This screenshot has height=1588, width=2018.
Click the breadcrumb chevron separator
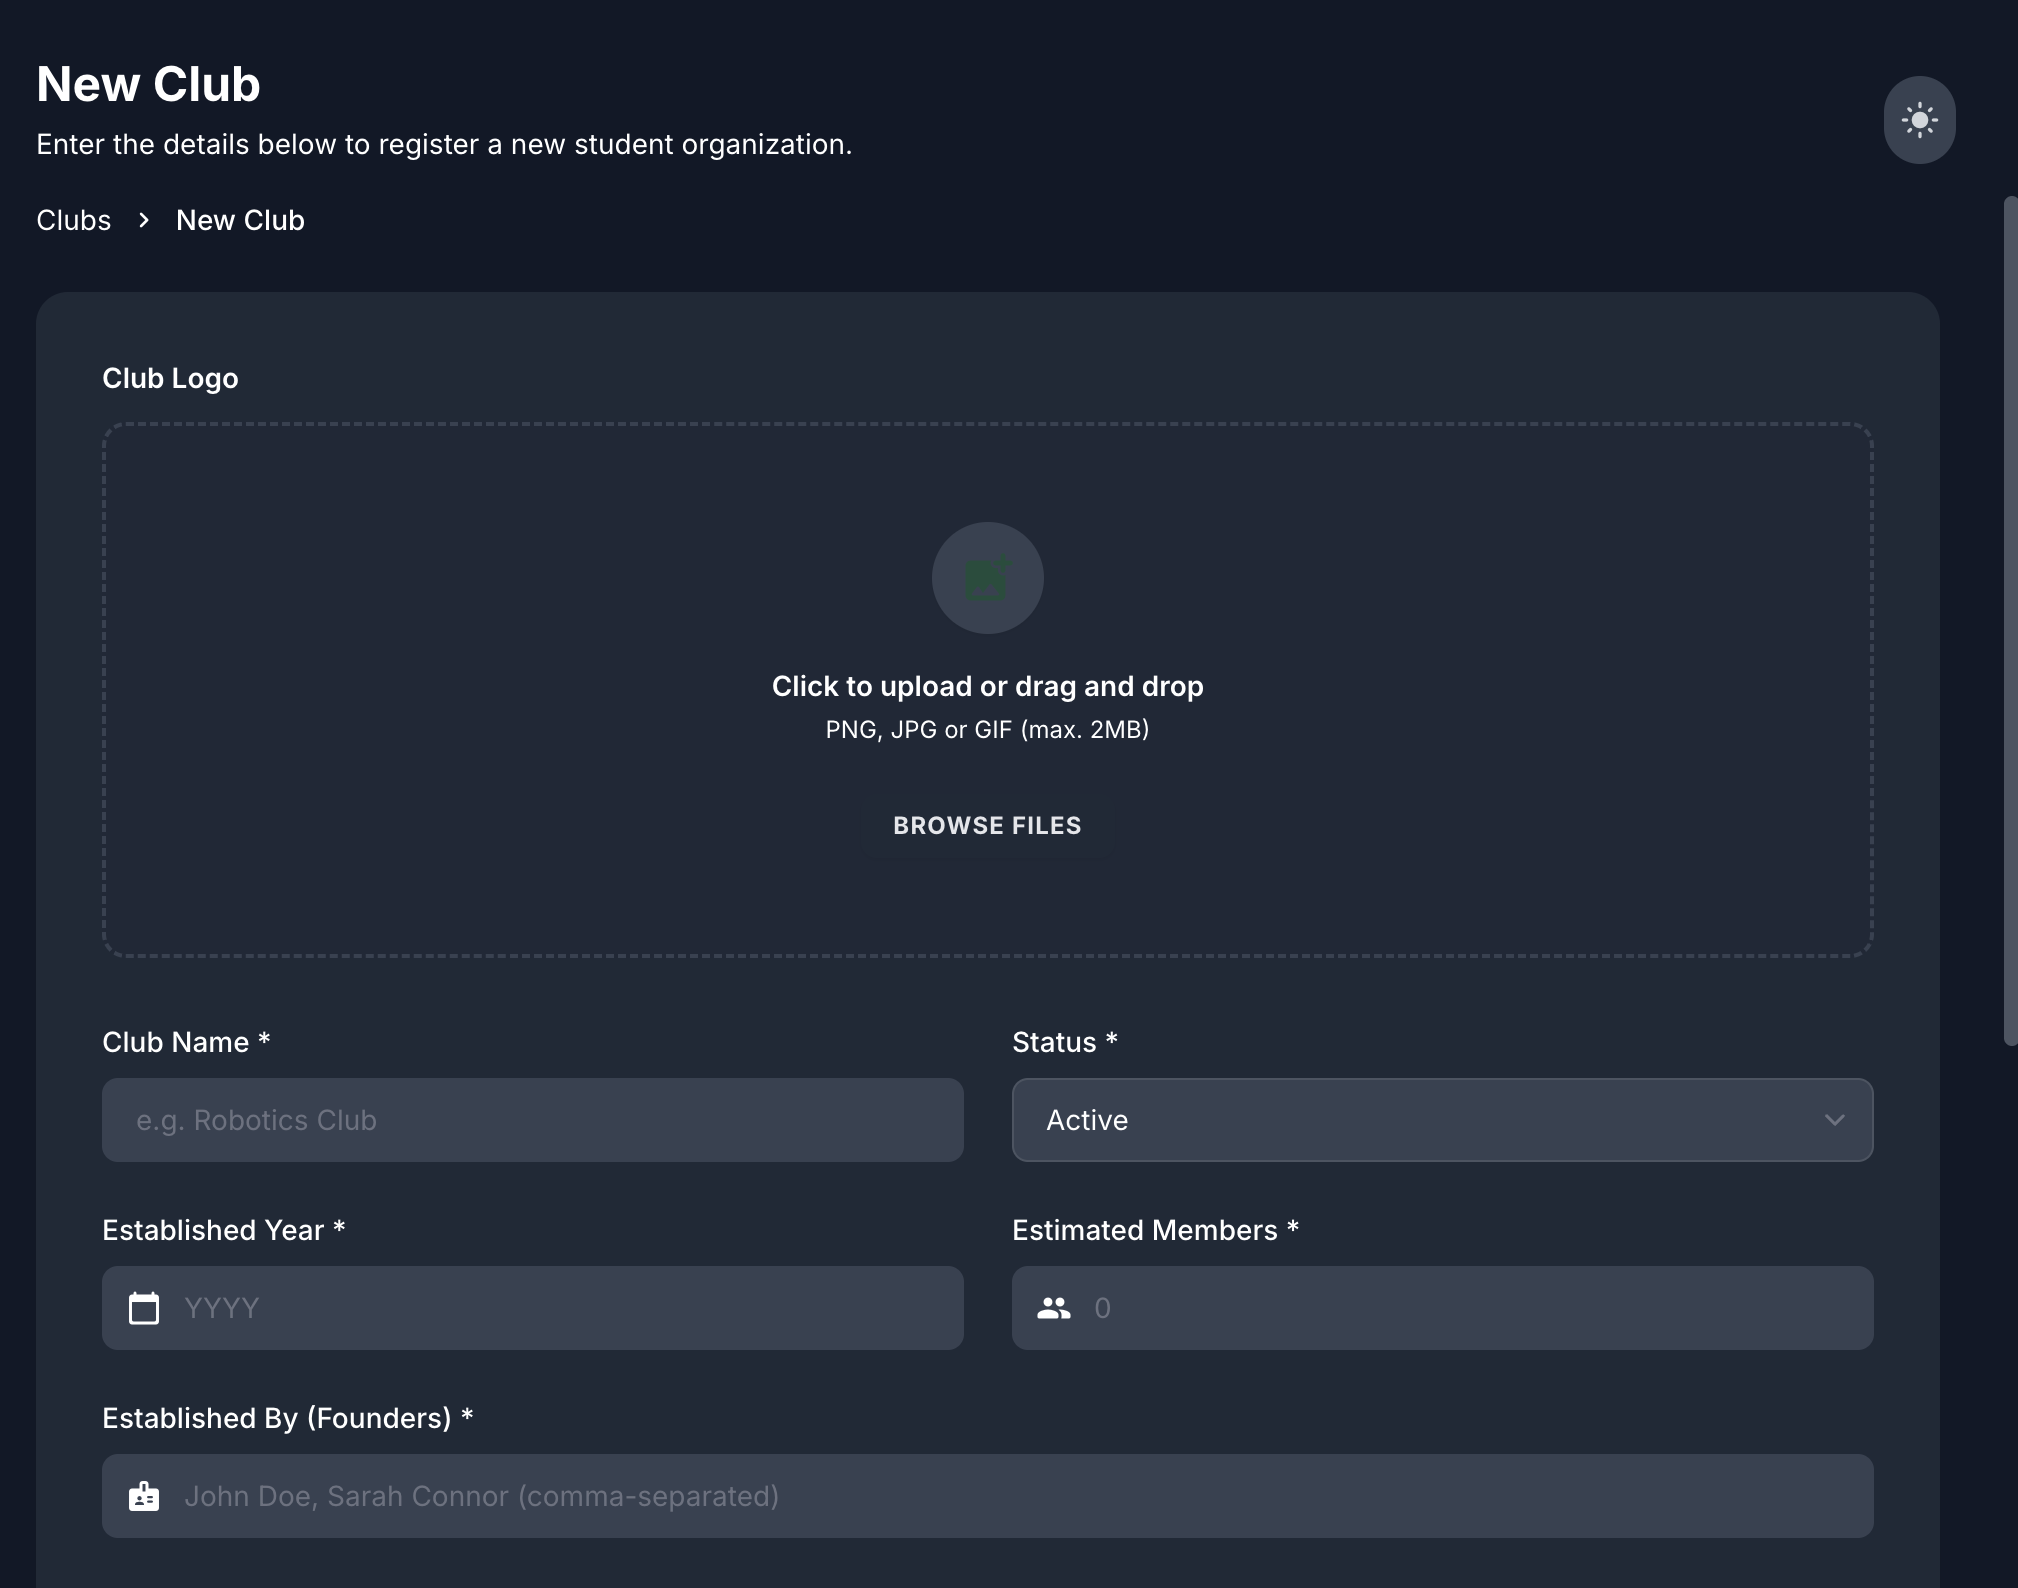(x=144, y=220)
